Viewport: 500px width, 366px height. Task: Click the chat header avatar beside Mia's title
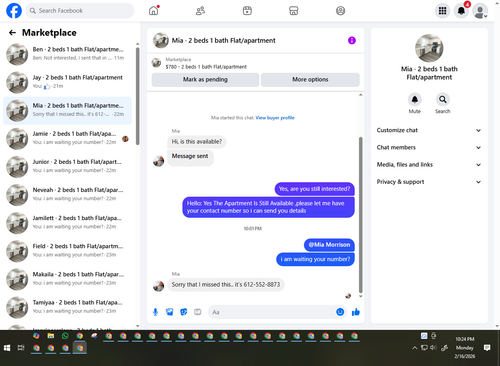pos(161,41)
